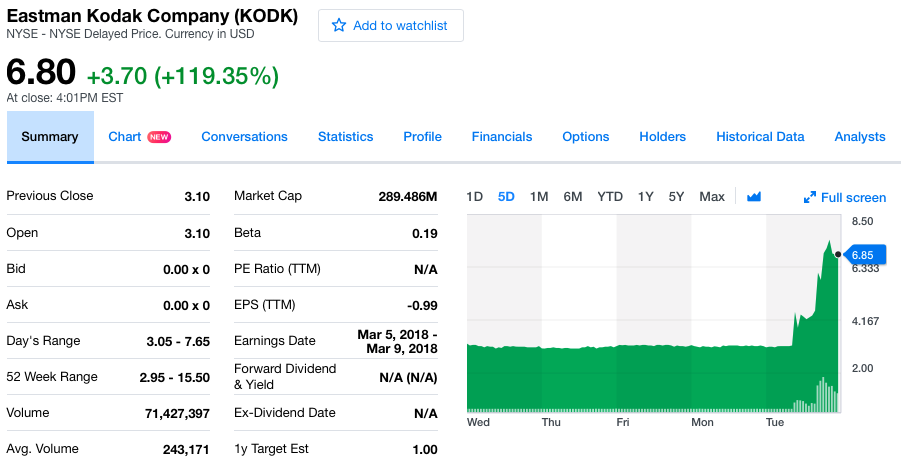Click the Volume value 71,427,397

pos(178,414)
